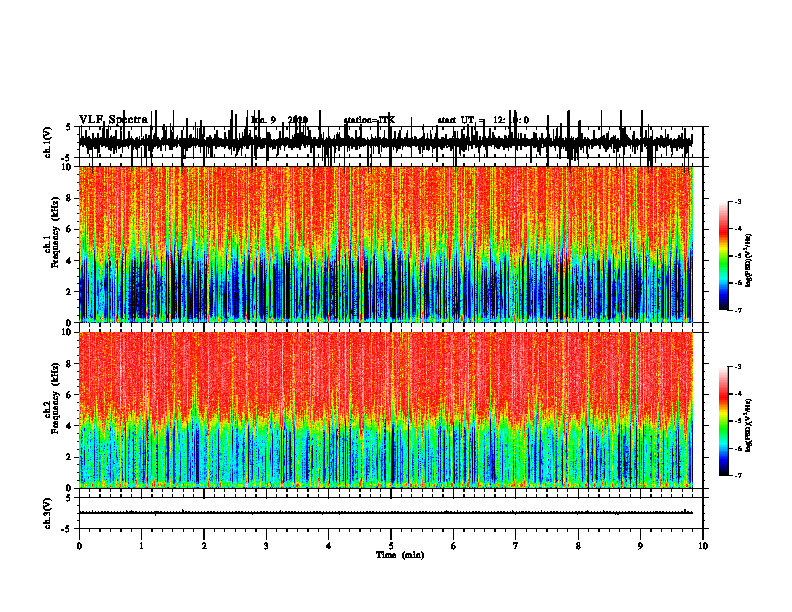Click the ch.2 spectrogram color scale bar
The image size is (792, 612).
pyautogui.click(x=724, y=421)
